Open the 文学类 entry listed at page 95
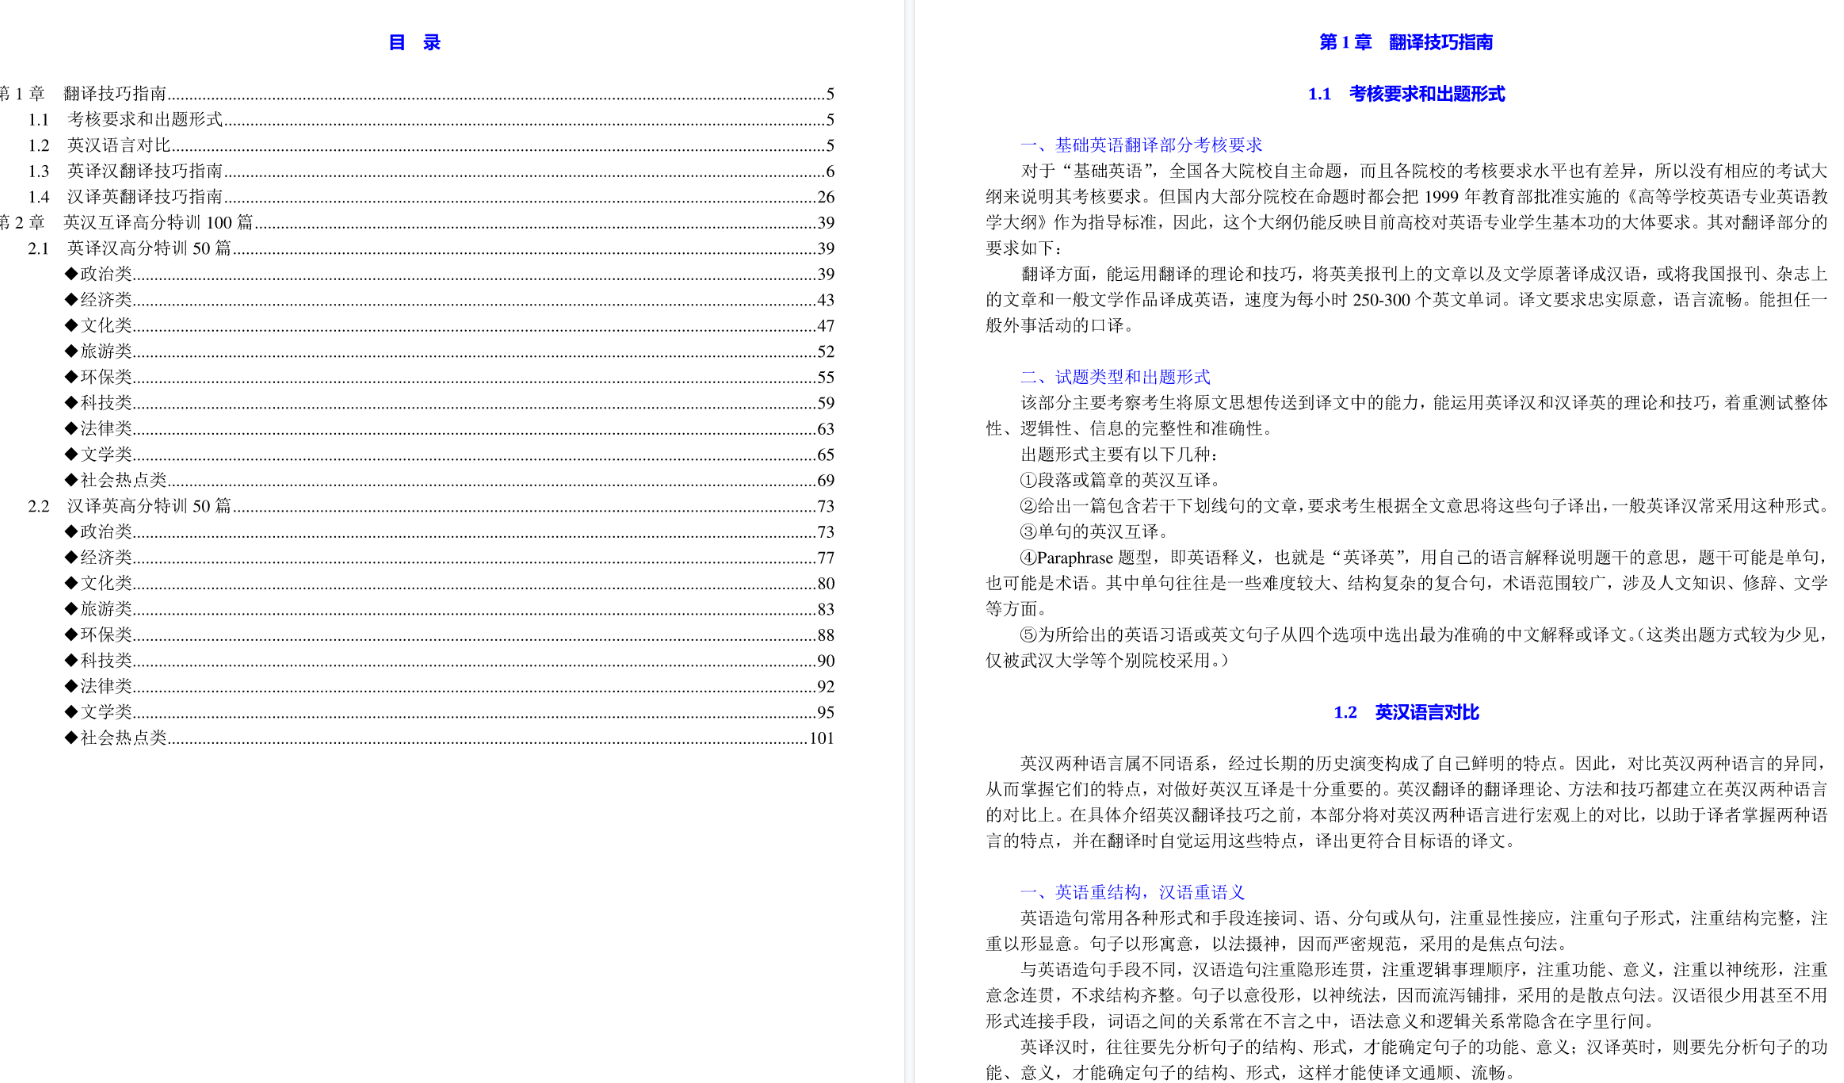 pos(105,713)
